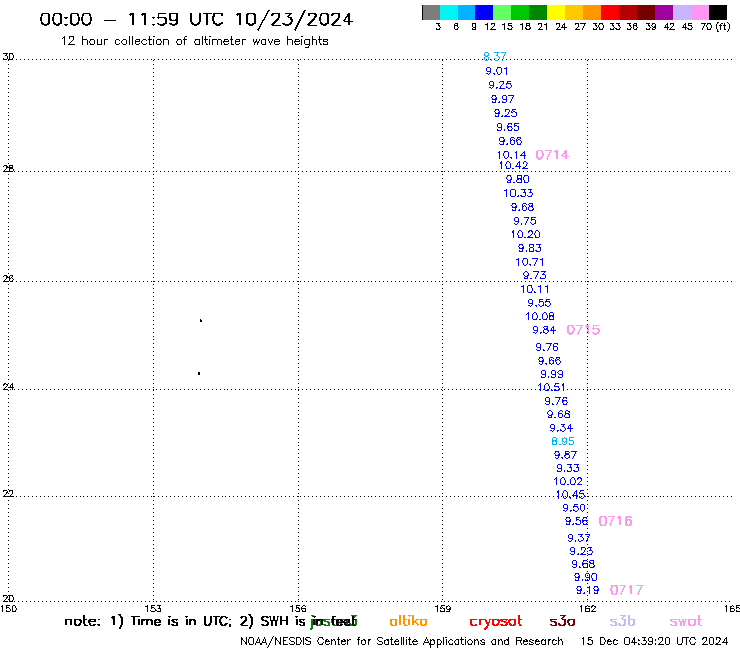Select the pink 0716 time marker
The image size is (740, 650).
615,521
